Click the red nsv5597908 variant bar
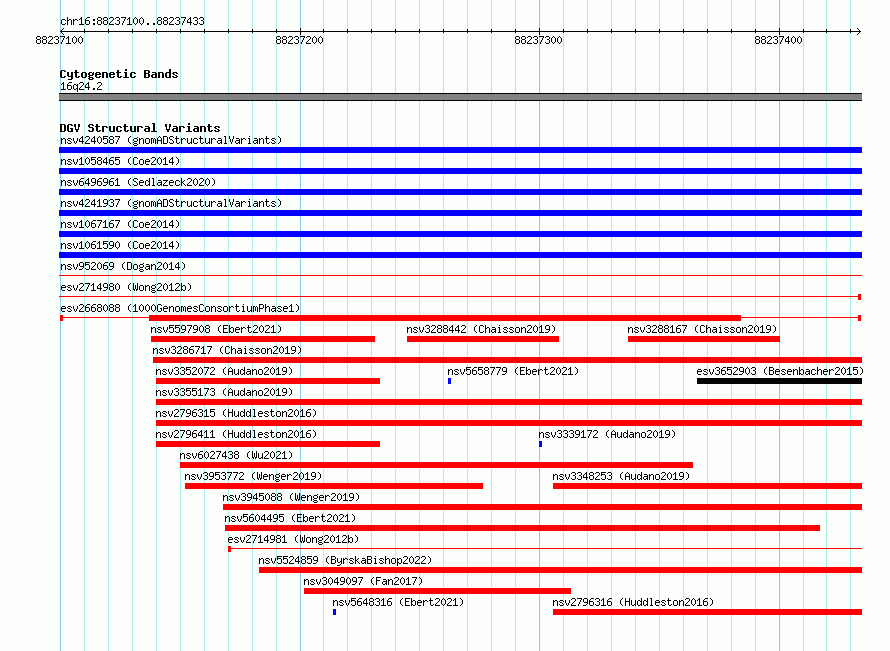Image resolution: width=890 pixels, height=651 pixels. point(263,339)
